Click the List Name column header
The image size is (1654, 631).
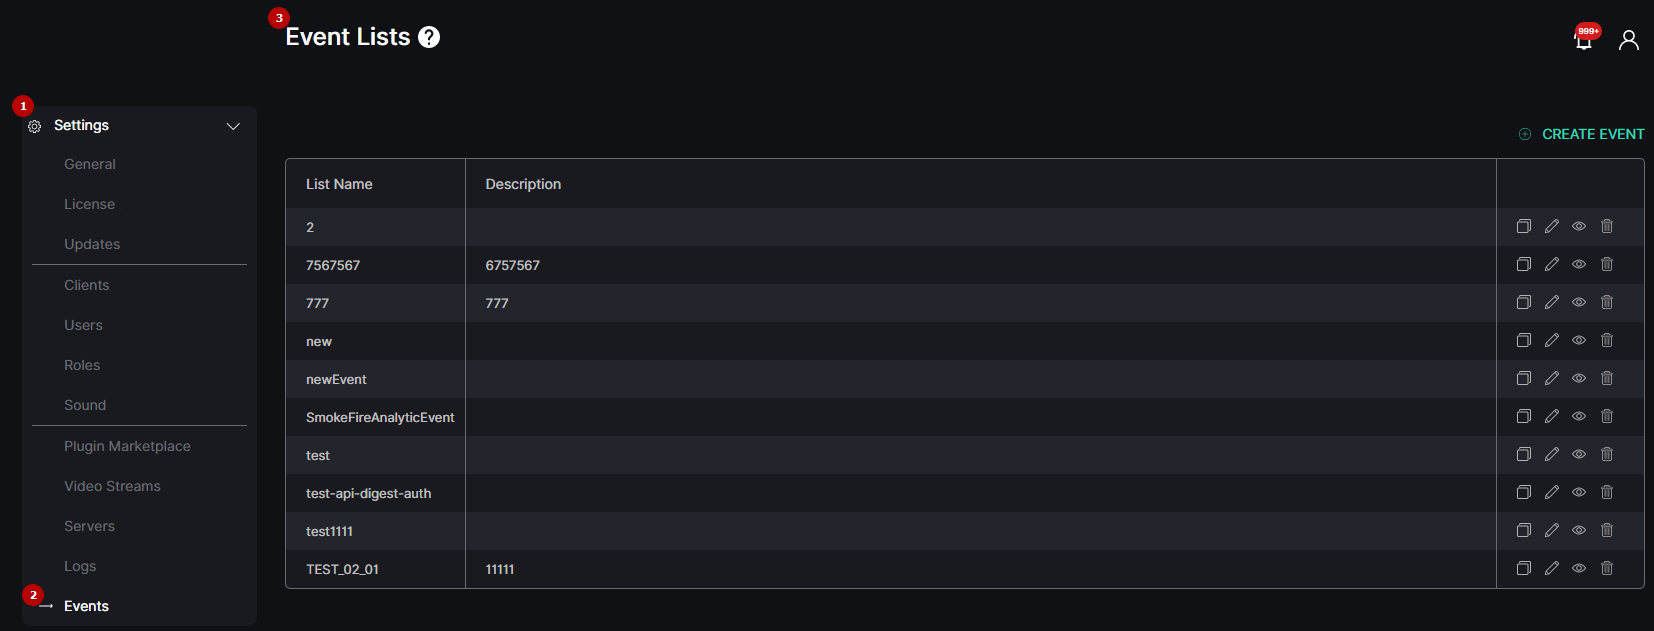click(x=339, y=184)
